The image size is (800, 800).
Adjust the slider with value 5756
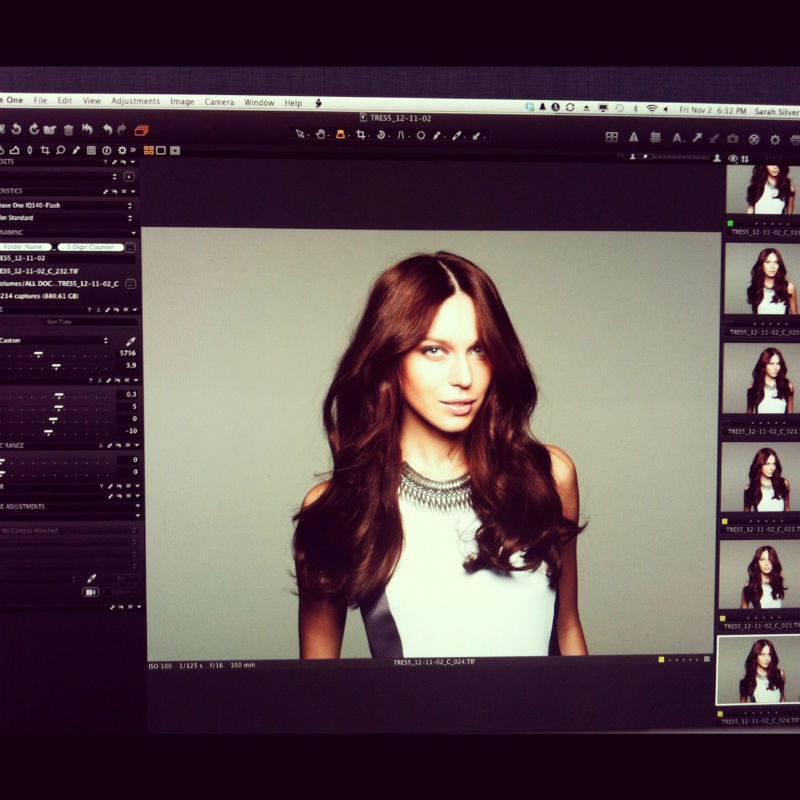[x=38, y=353]
